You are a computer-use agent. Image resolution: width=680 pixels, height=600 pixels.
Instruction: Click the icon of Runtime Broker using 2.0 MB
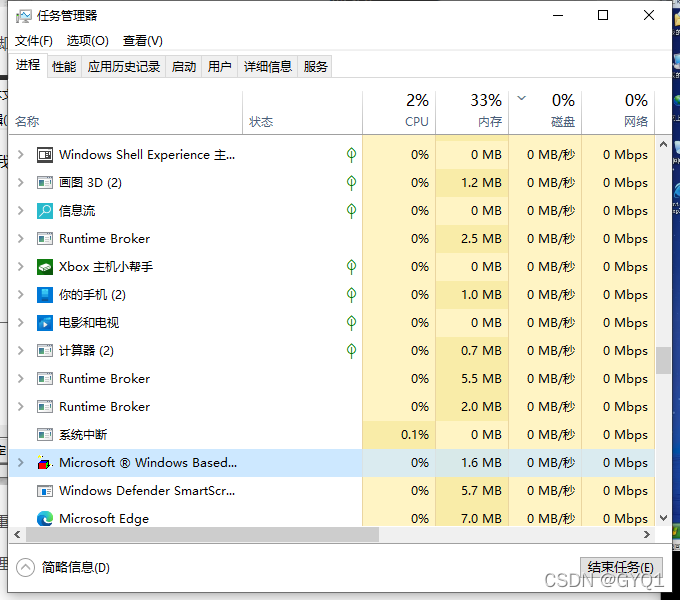[x=45, y=407]
